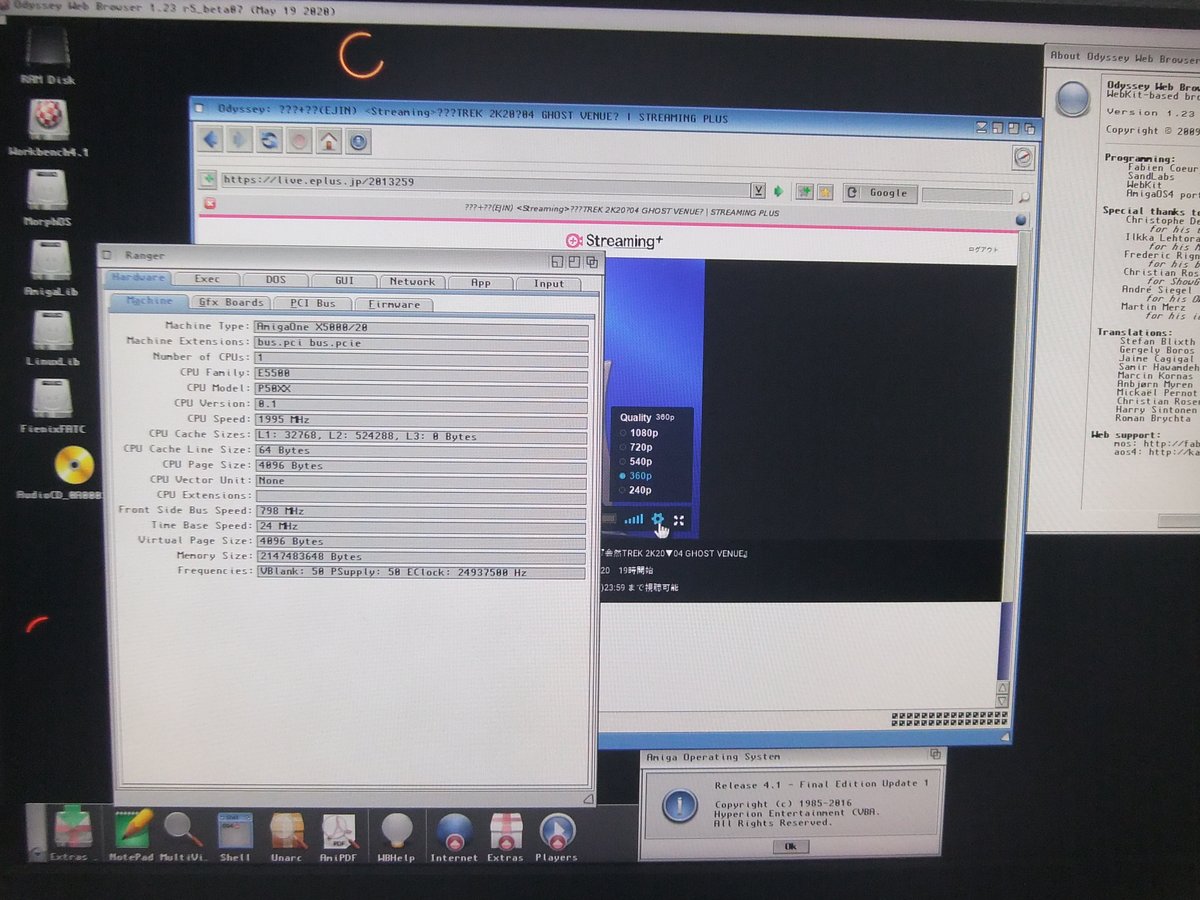Viewport: 1200px width, 900px height.
Task: Select 540p video quality
Action: click(x=636, y=461)
